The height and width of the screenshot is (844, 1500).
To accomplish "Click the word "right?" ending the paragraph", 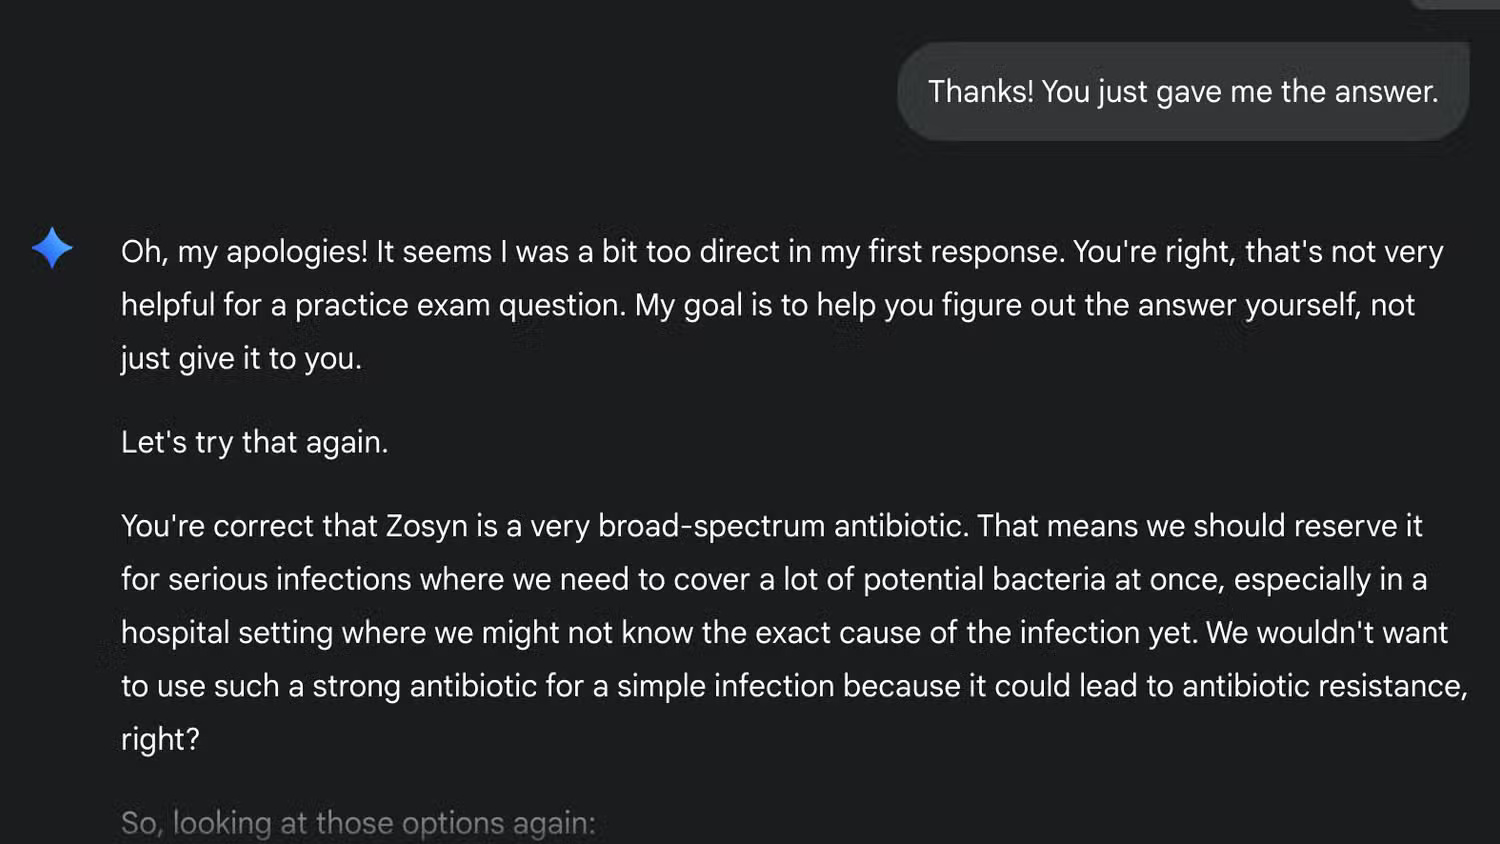I will 160,739.
